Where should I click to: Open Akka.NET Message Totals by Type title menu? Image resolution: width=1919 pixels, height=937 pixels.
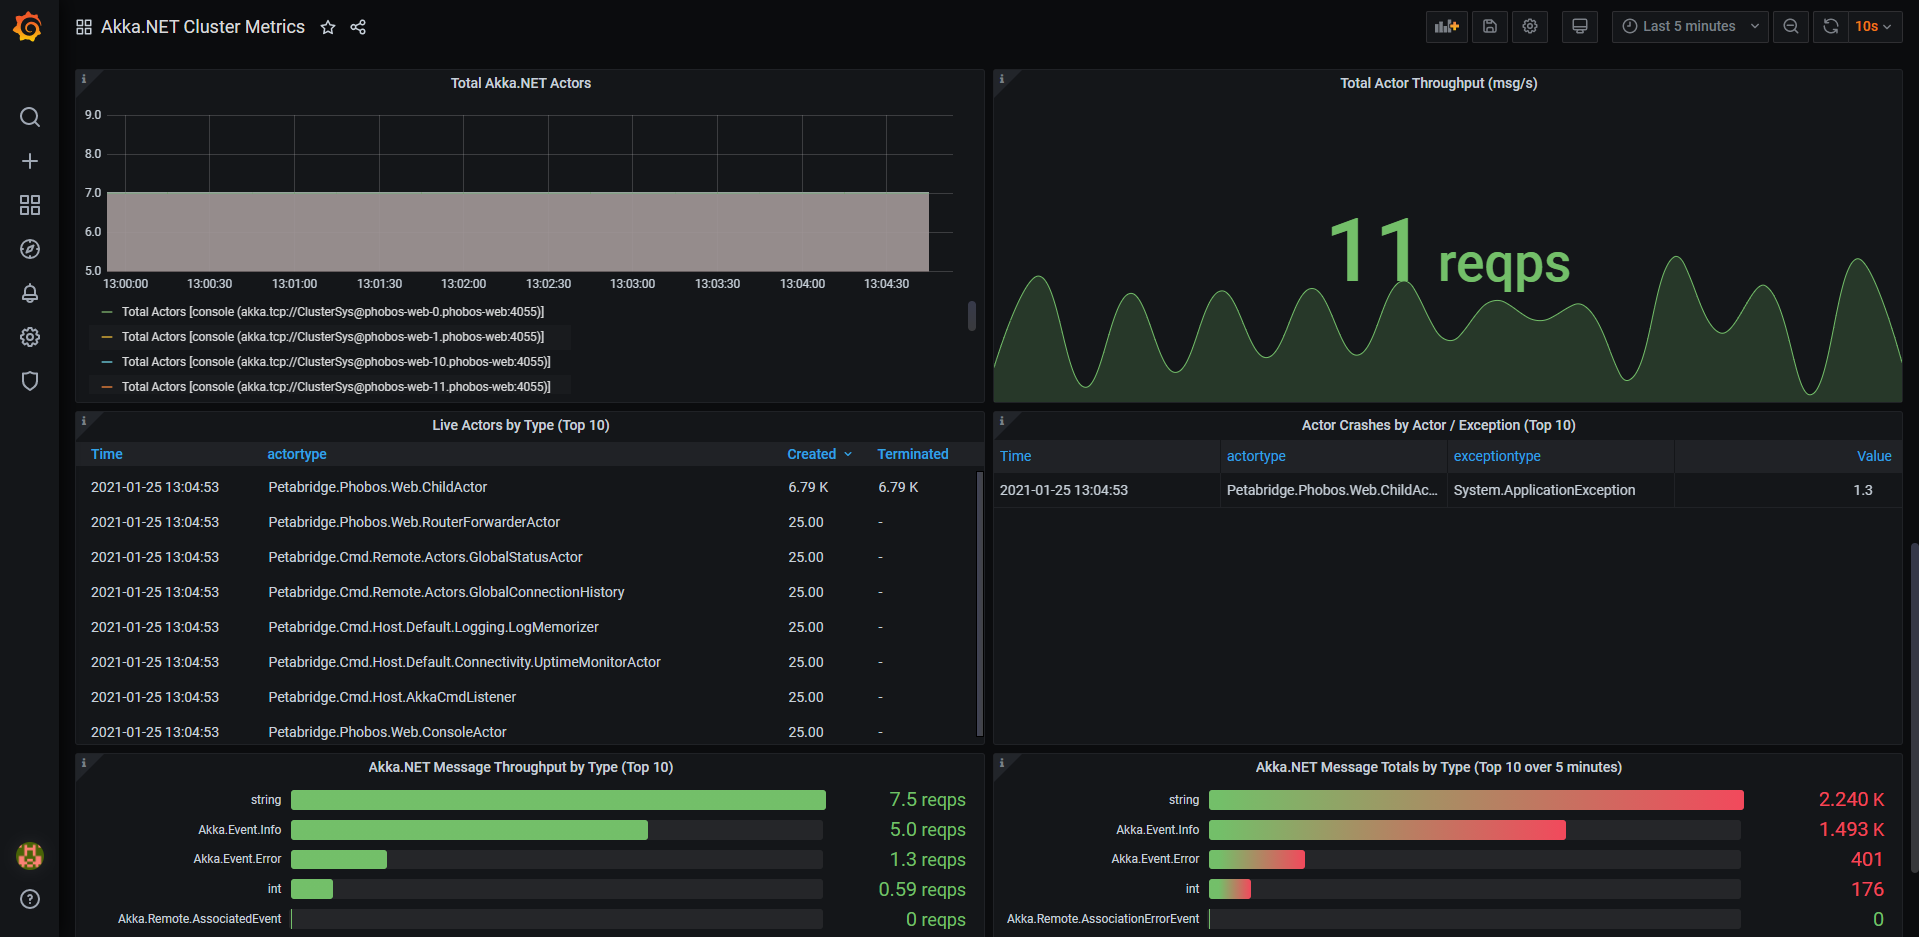tap(1438, 767)
